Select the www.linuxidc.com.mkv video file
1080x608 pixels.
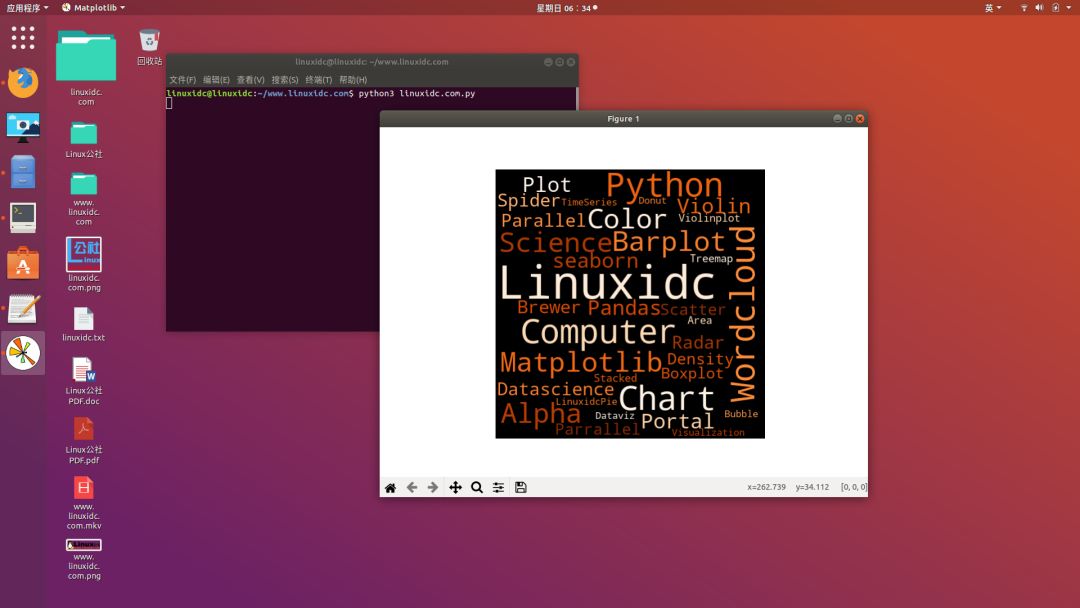click(x=83, y=503)
